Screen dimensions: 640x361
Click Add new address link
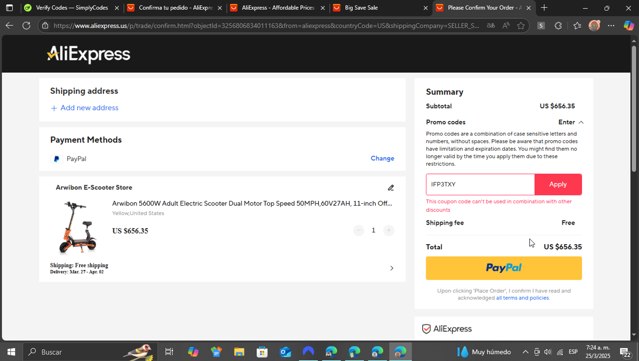[x=84, y=108]
